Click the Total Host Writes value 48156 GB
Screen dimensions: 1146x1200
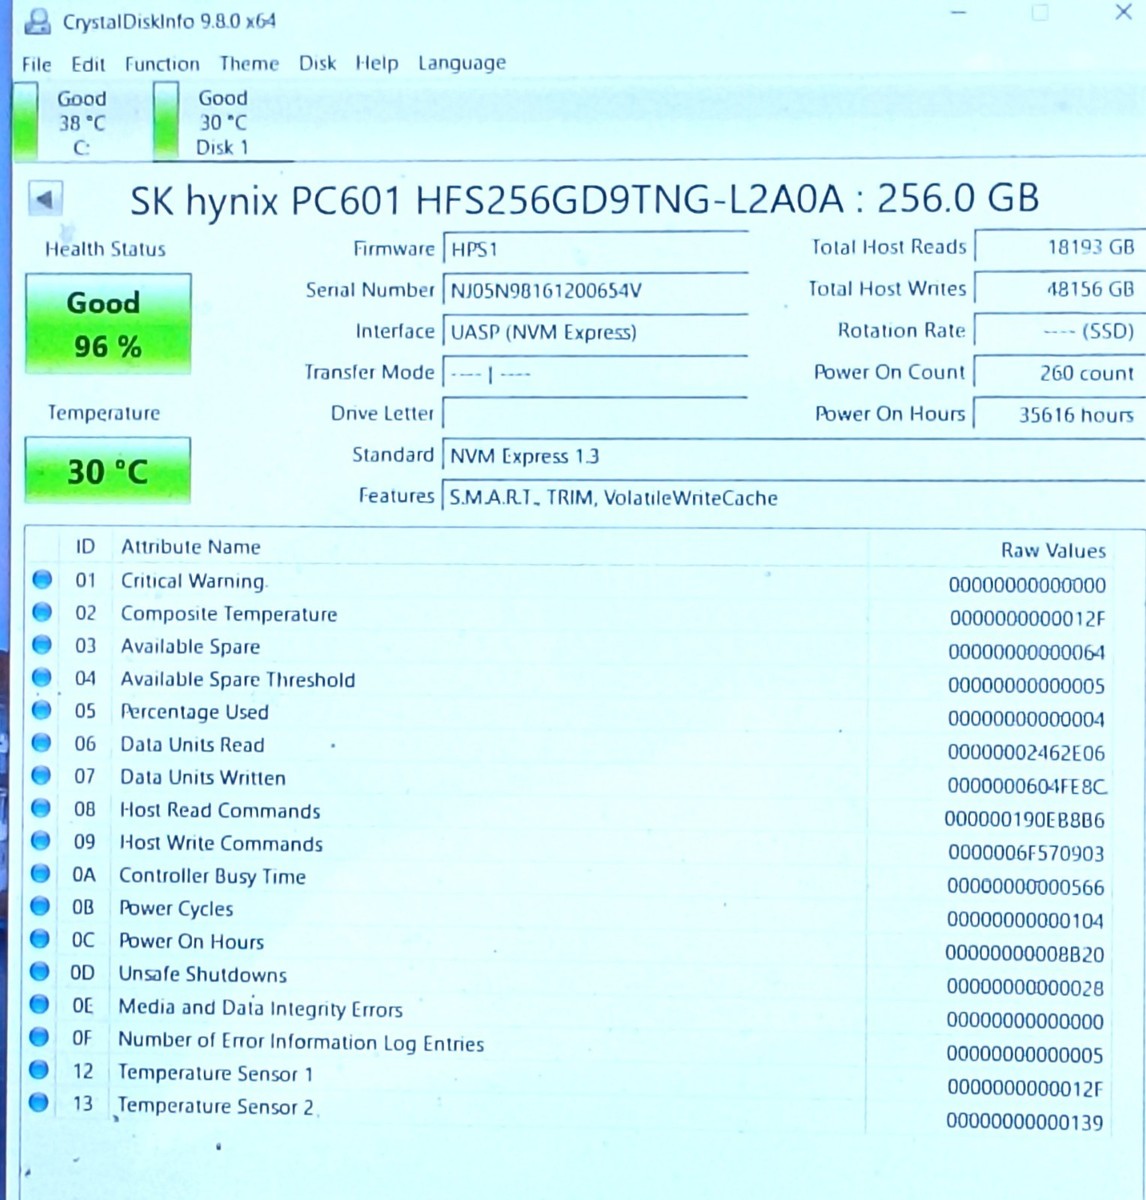click(x=1058, y=289)
